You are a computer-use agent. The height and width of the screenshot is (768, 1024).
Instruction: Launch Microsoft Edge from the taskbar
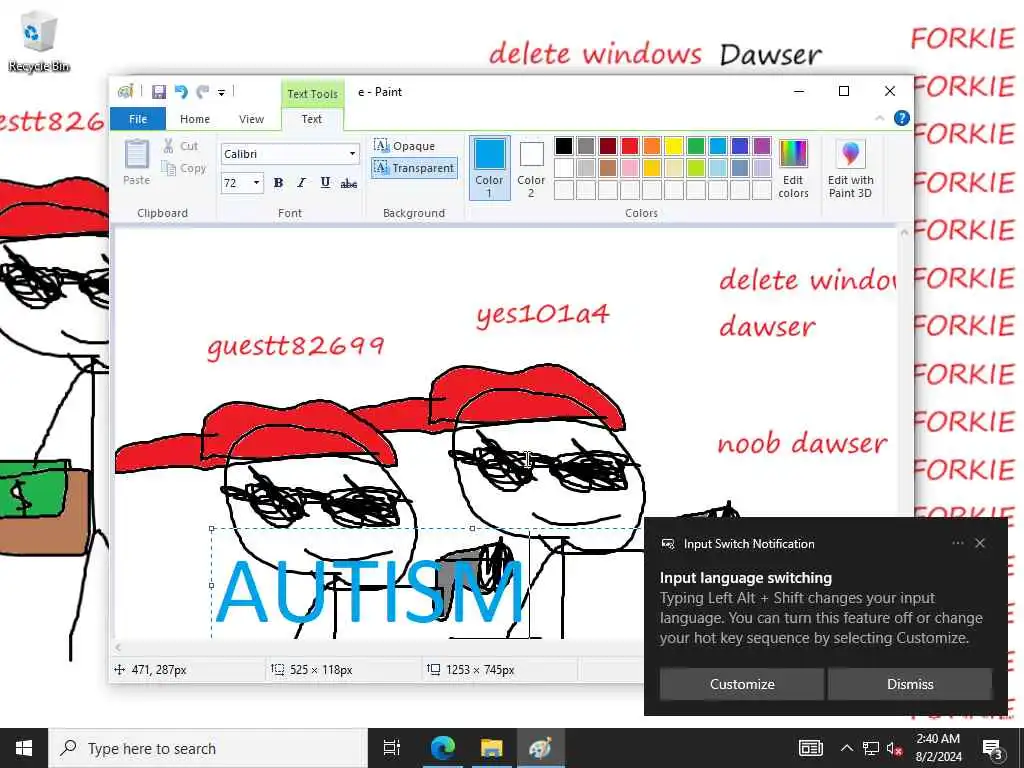[443, 748]
